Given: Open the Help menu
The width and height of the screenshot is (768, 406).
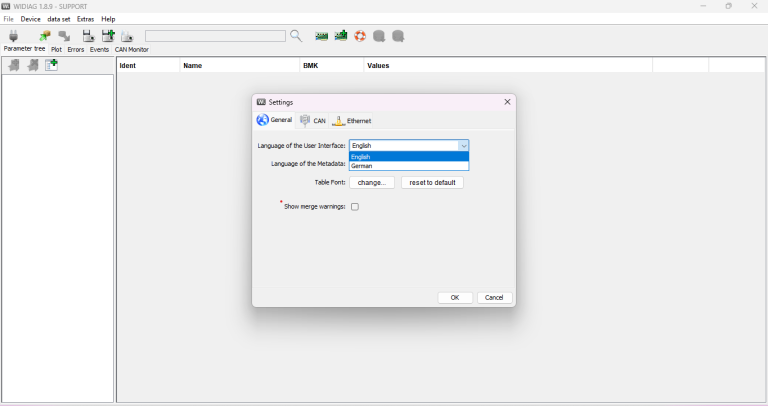Looking at the screenshot, I should pos(108,19).
